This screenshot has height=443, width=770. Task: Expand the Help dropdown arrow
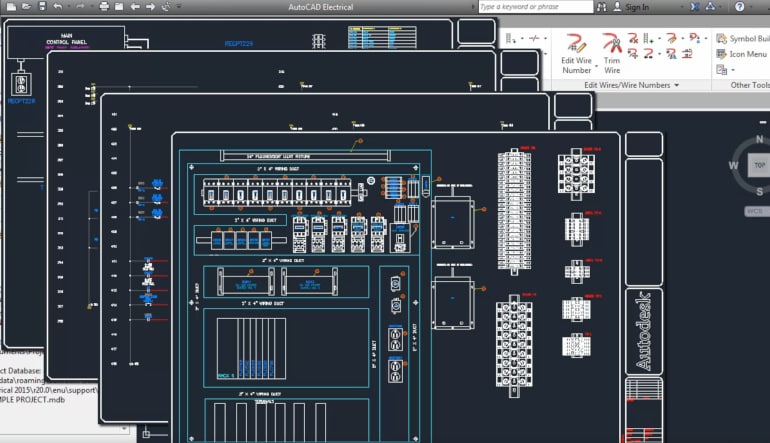tap(752, 7)
